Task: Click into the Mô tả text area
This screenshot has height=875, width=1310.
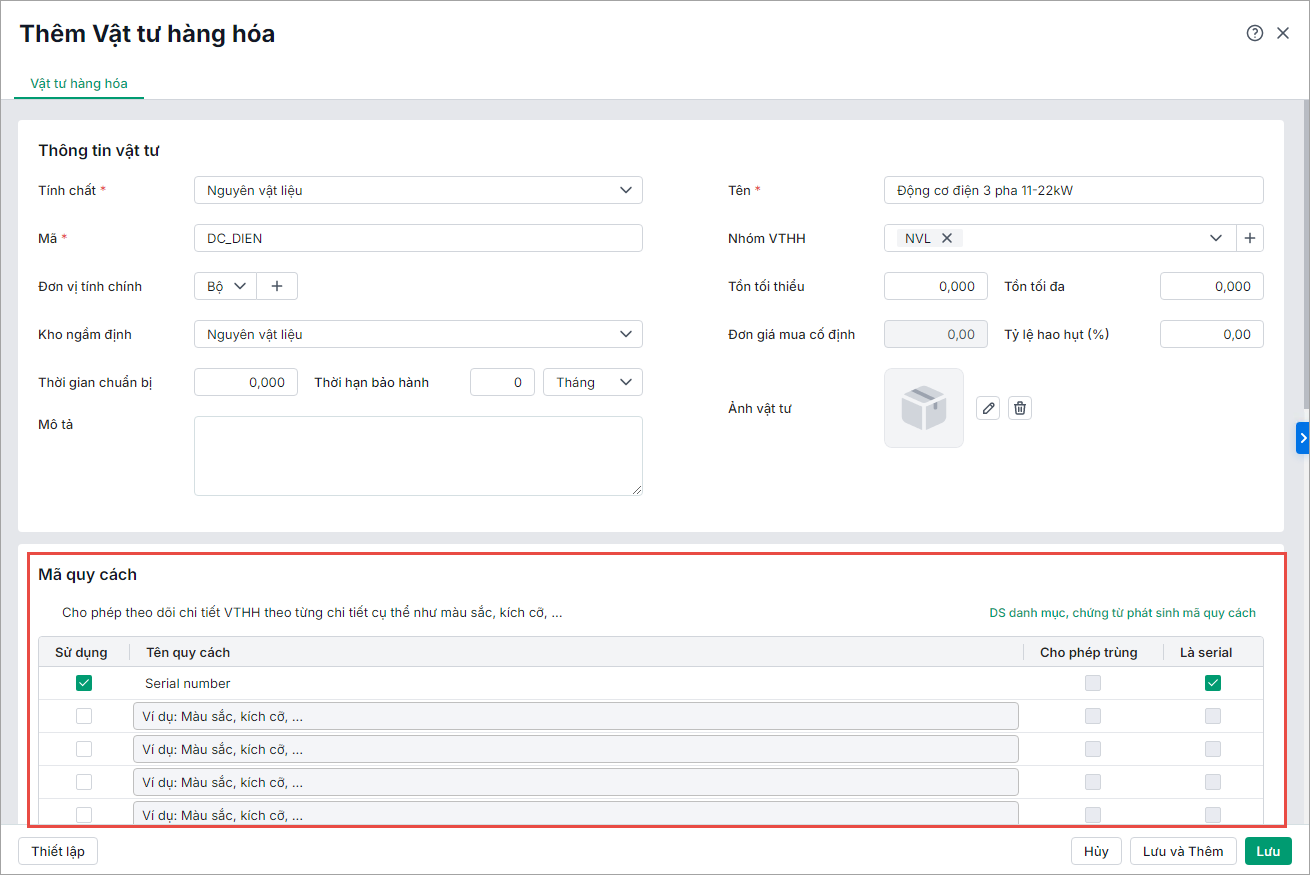Action: pyautogui.click(x=418, y=455)
